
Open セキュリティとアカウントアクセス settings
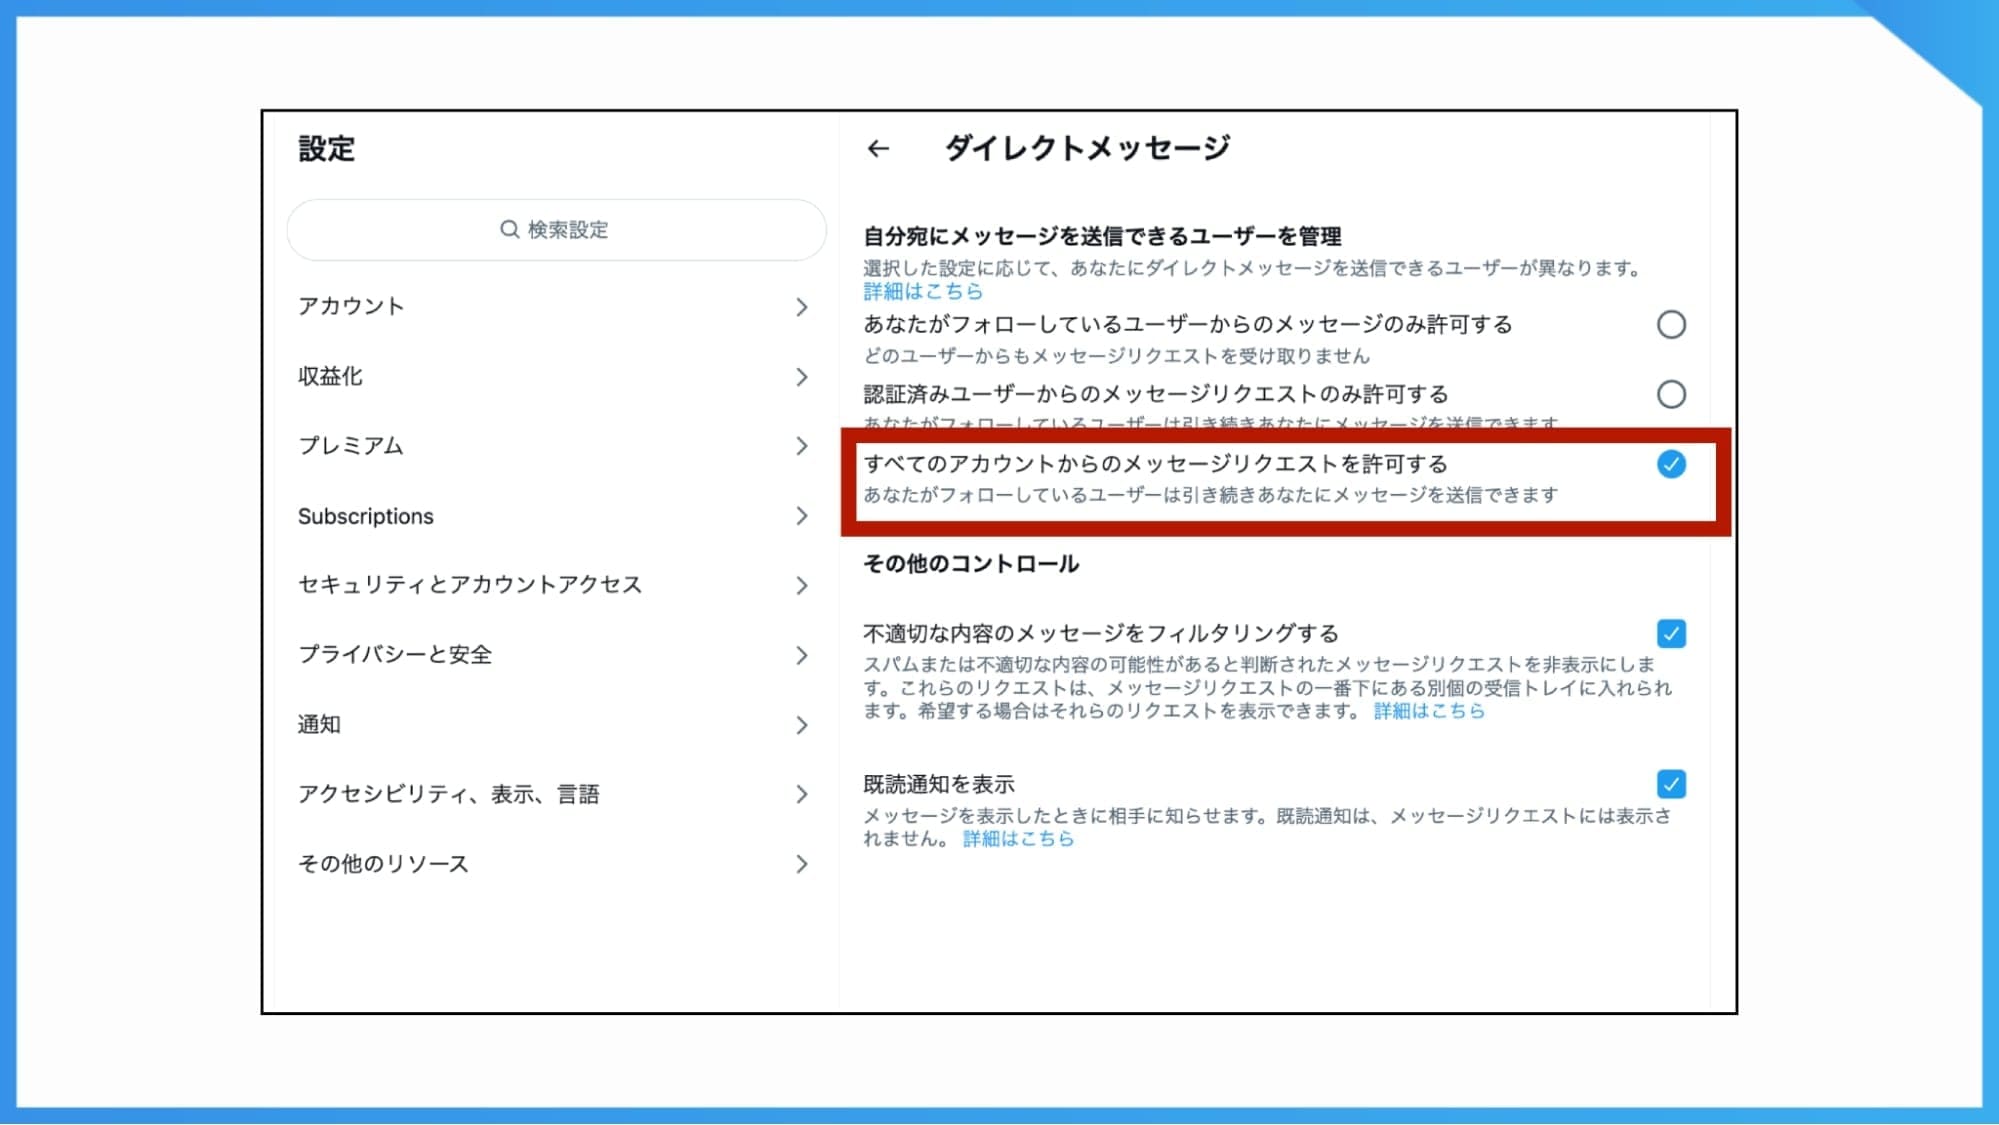click(802, 585)
